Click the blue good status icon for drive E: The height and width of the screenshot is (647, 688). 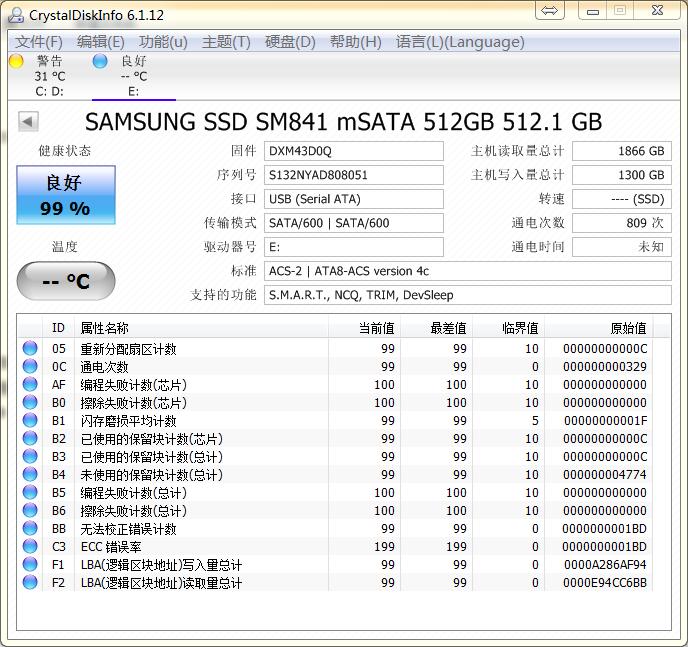click(100, 61)
